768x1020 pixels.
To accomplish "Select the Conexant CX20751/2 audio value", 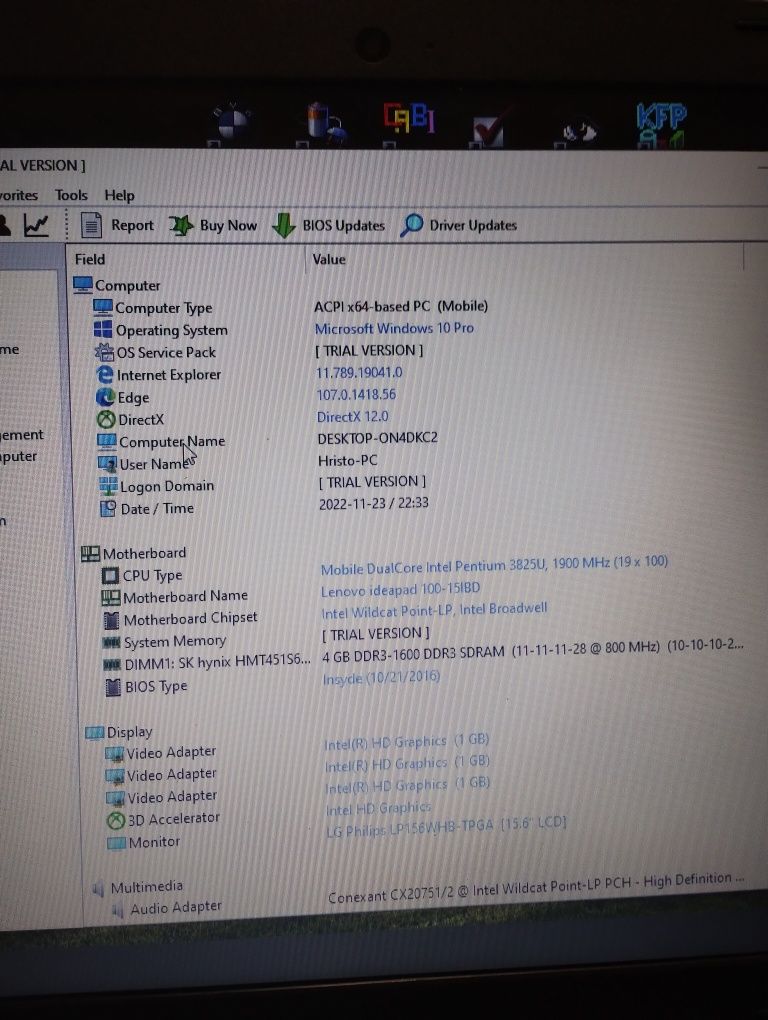I will 536,888.
